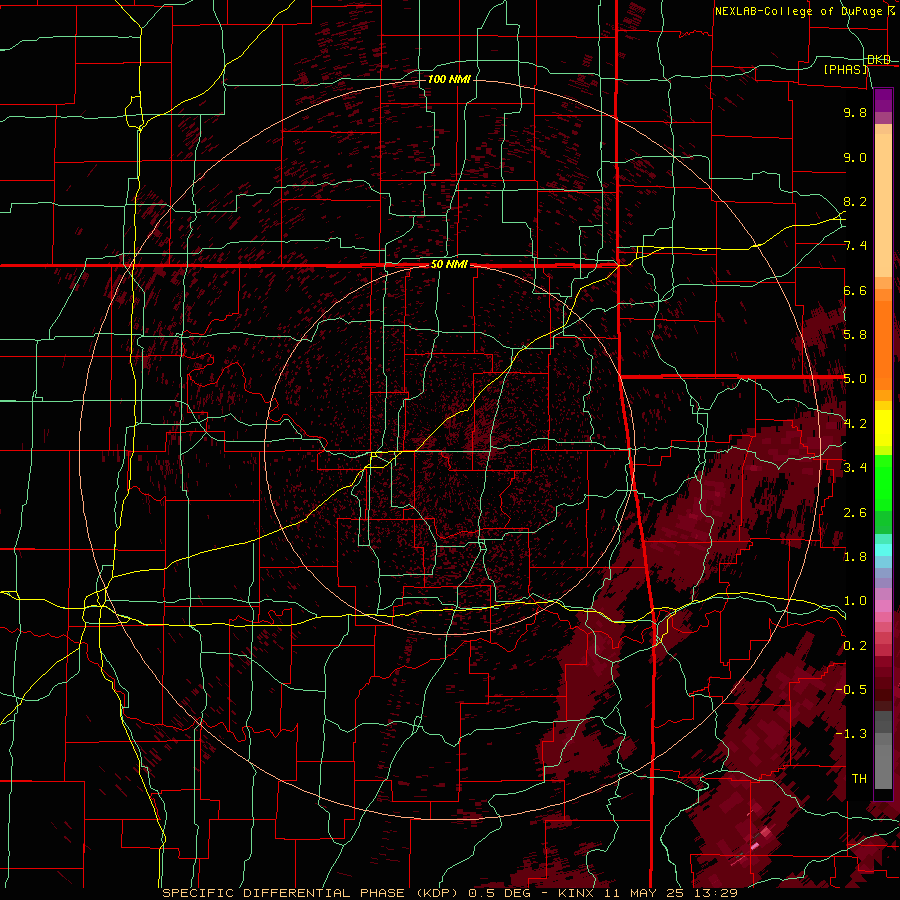Click the 2.6 value on the scale
The width and height of the screenshot is (900, 900).
855,513
